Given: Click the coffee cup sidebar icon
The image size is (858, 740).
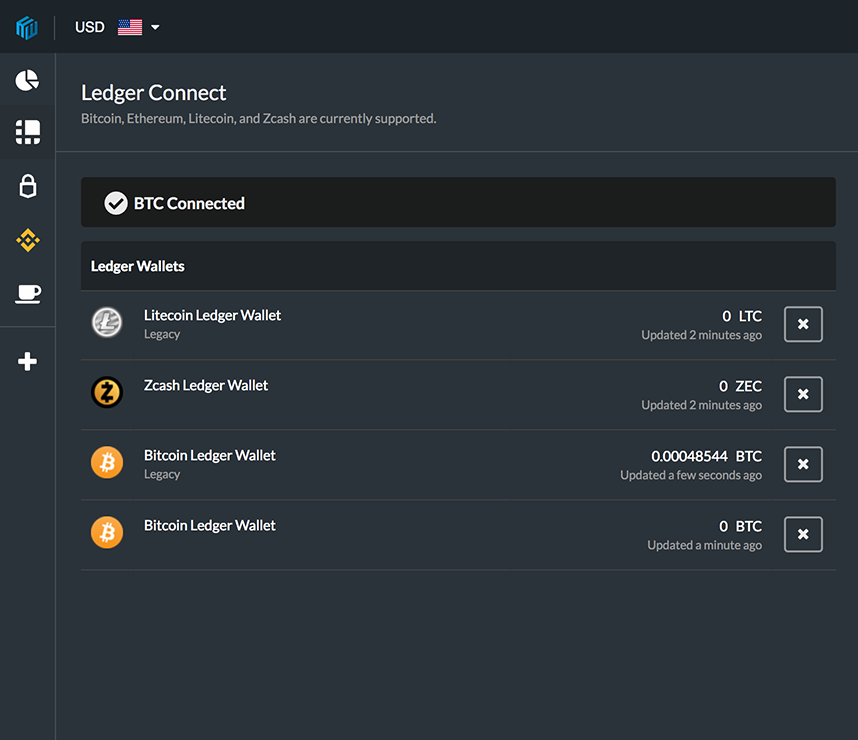Looking at the screenshot, I should pyautogui.click(x=27, y=294).
